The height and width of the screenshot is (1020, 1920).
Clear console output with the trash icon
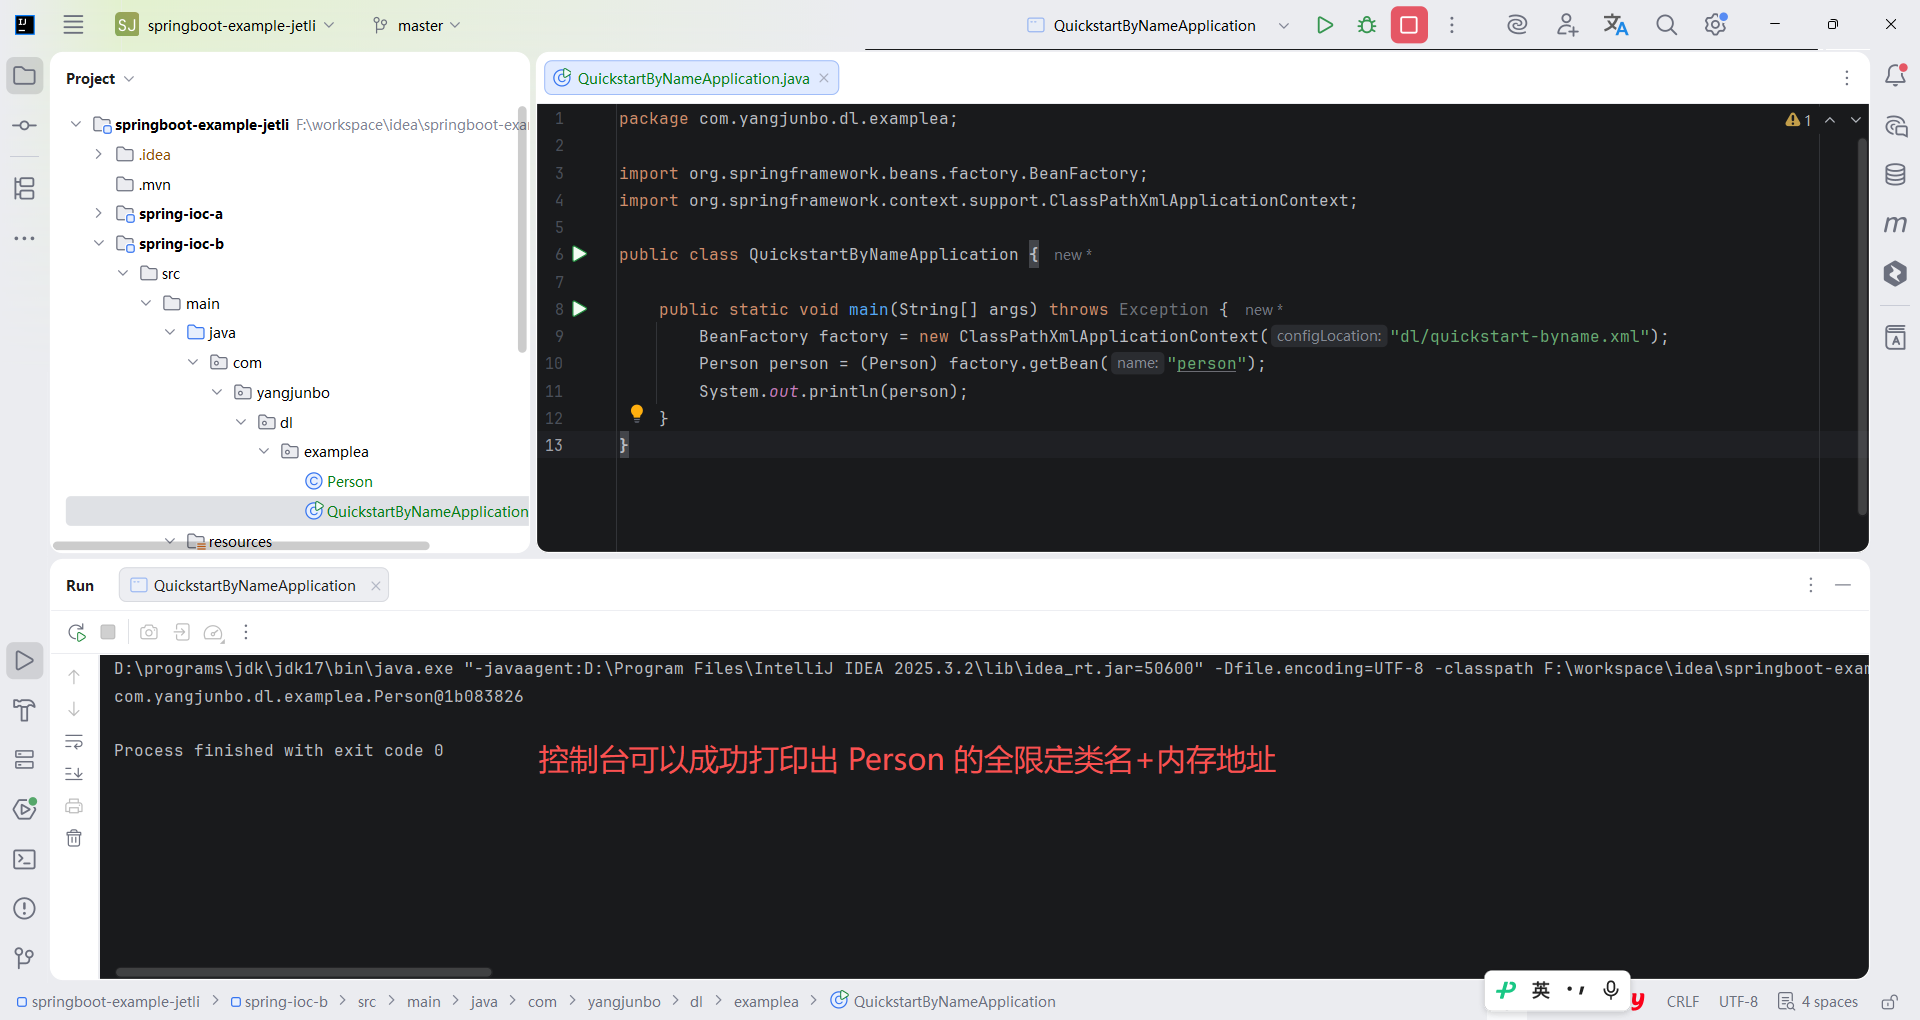pos(74,838)
